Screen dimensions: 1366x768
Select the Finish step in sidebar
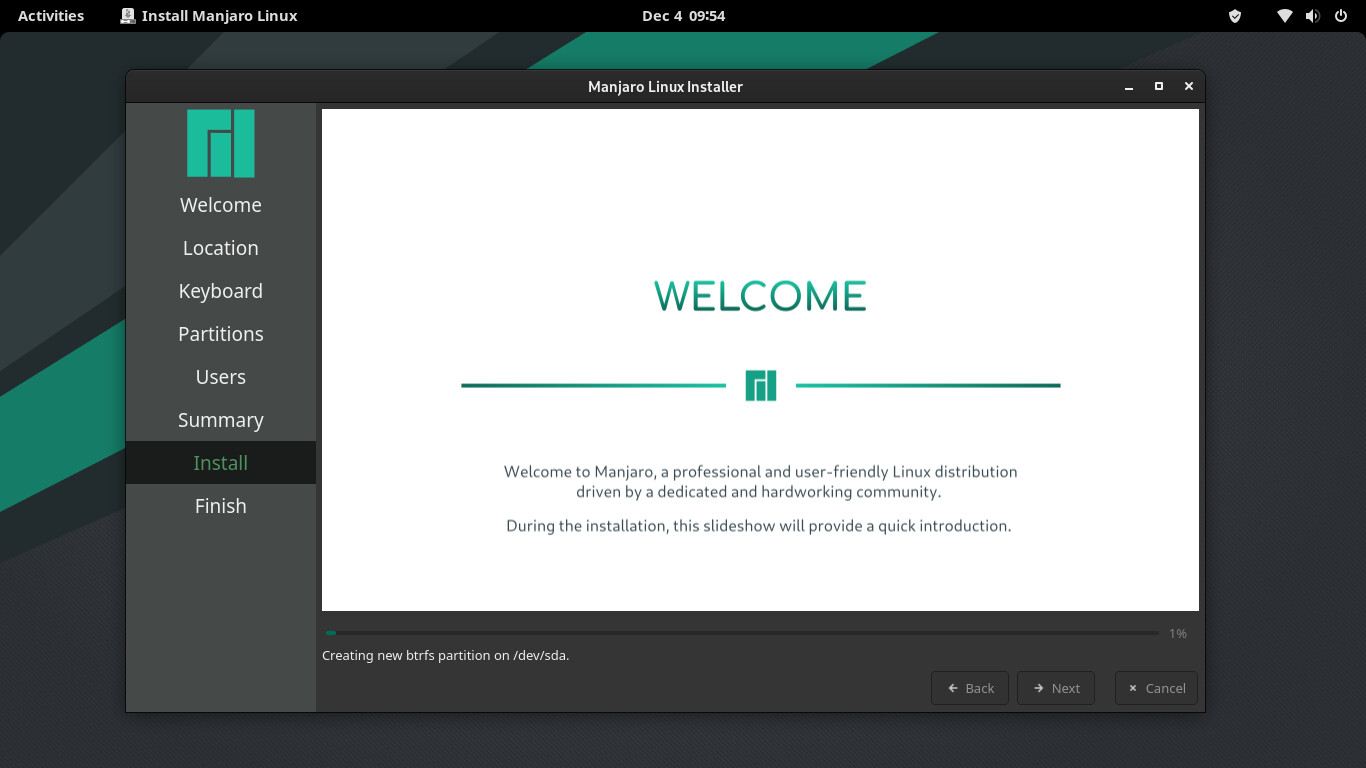pyautogui.click(x=220, y=506)
